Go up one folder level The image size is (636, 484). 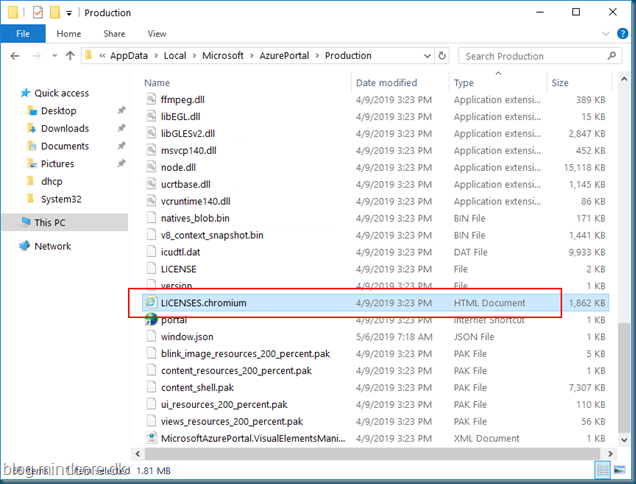(x=70, y=56)
